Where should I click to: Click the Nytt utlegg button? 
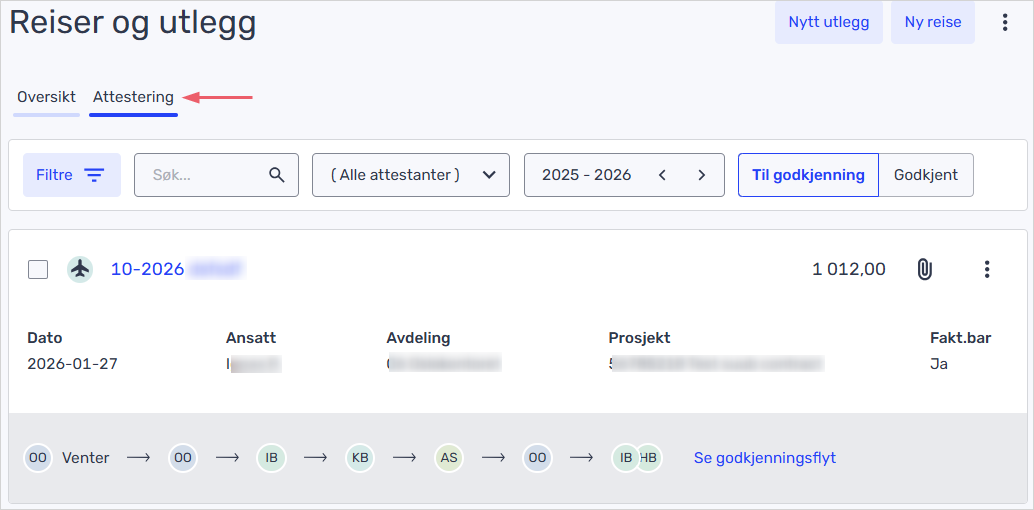[828, 22]
